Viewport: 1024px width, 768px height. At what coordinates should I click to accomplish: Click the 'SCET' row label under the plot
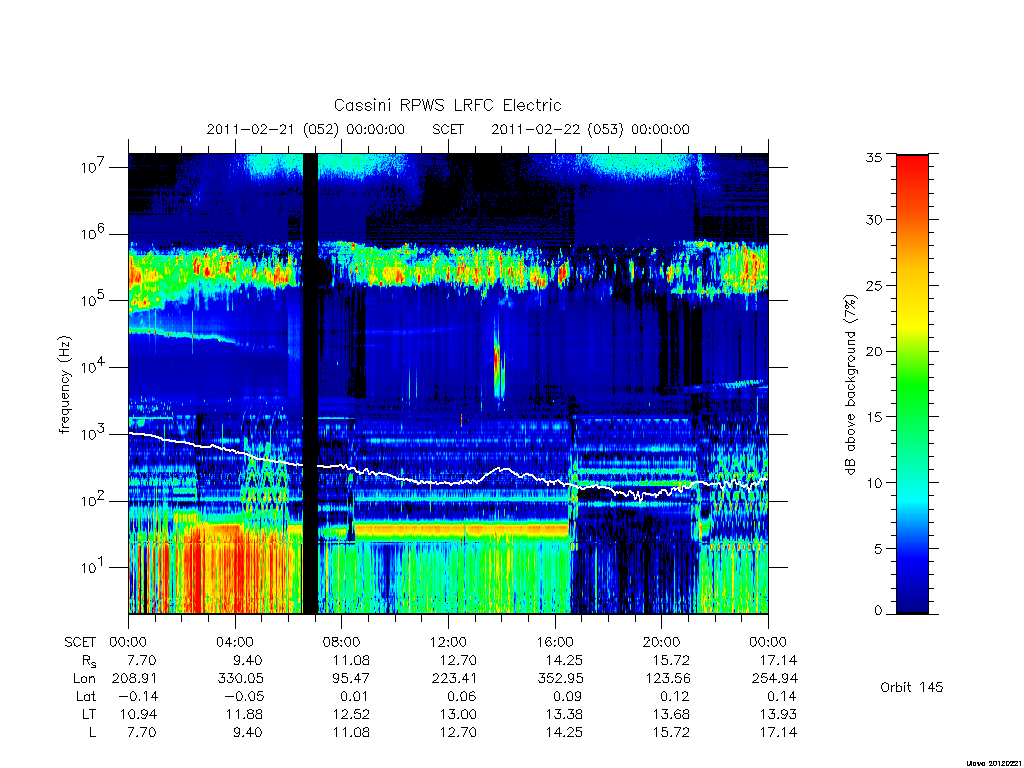[80, 642]
